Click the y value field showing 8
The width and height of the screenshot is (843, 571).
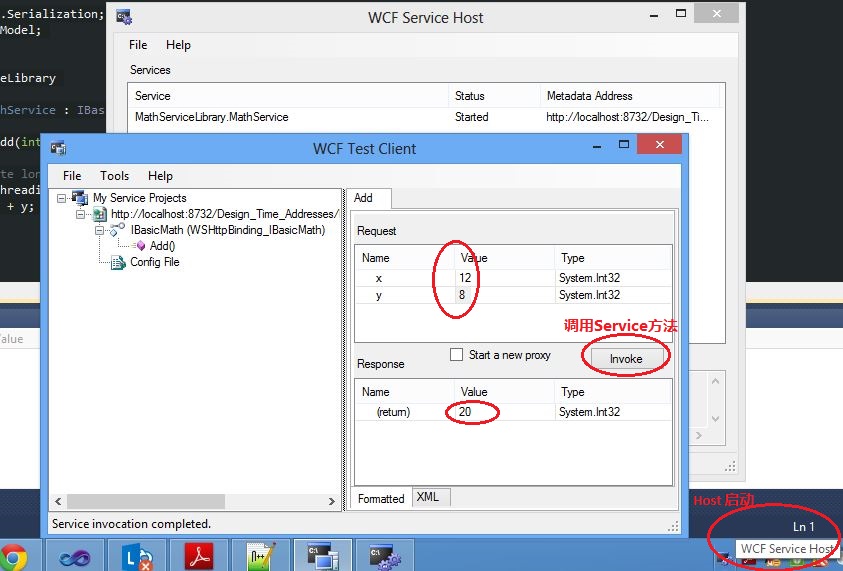[x=504, y=295]
